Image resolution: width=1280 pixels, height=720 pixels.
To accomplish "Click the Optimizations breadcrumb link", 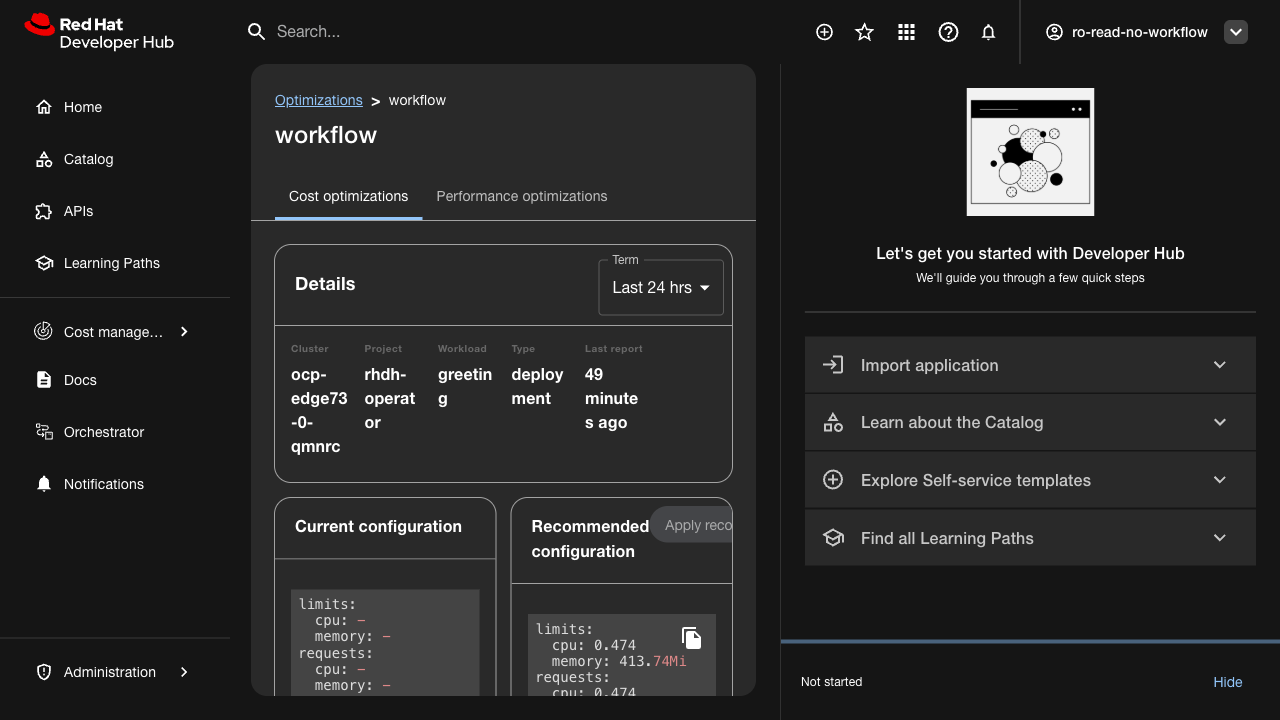I will [x=319, y=100].
